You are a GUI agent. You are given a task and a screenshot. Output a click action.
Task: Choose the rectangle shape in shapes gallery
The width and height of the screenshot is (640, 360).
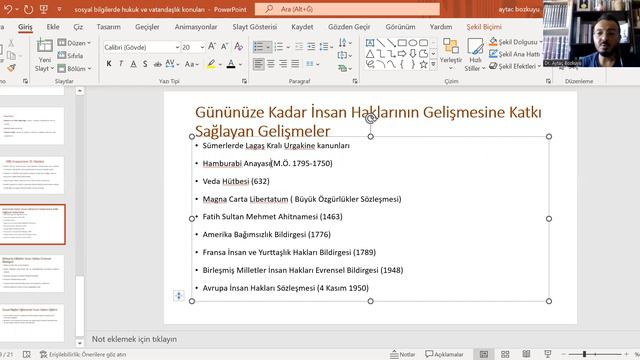click(x=402, y=43)
